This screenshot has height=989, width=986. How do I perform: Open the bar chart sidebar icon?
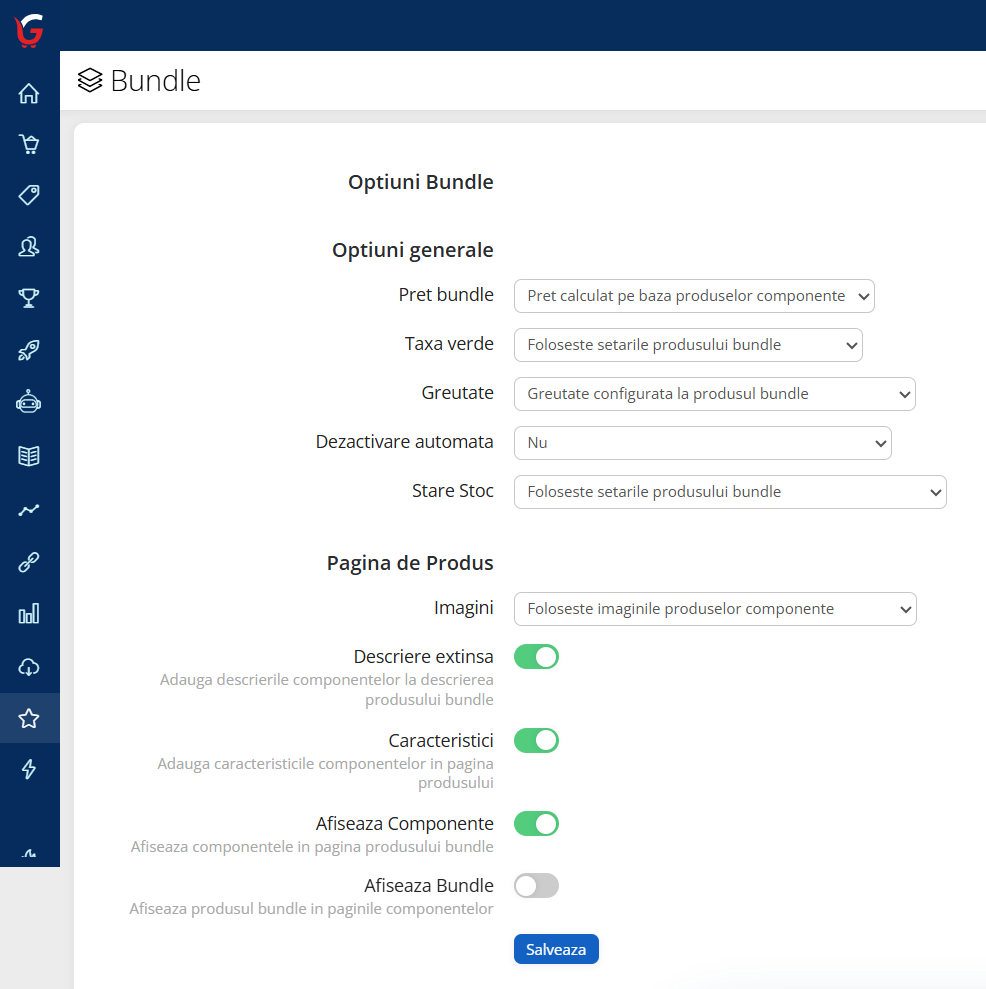[x=29, y=613]
